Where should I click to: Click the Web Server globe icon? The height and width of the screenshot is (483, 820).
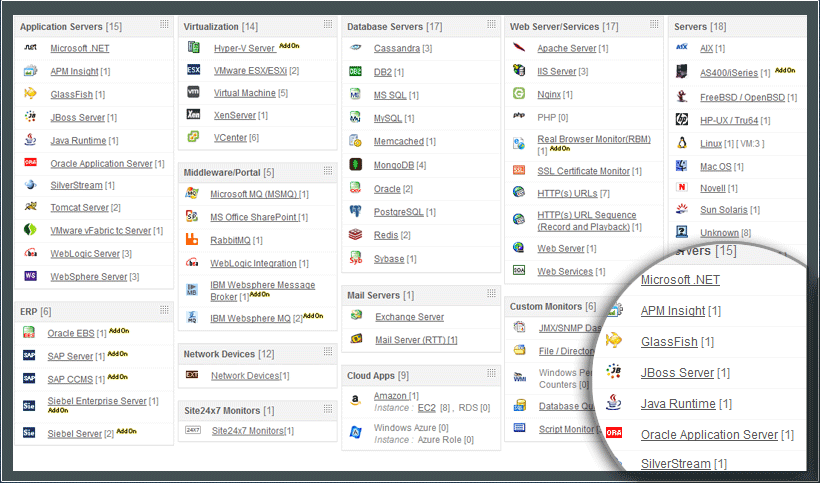click(x=519, y=248)
